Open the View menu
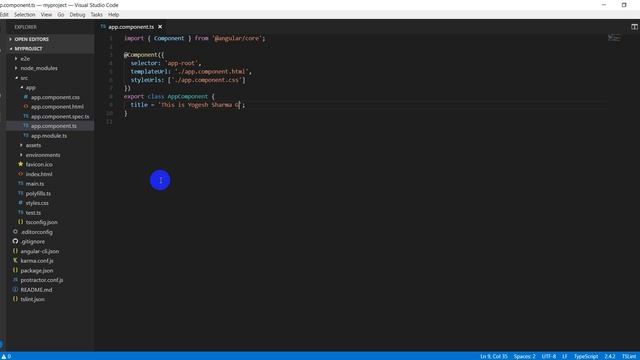 pyautogui.click(x=46, y=15)
